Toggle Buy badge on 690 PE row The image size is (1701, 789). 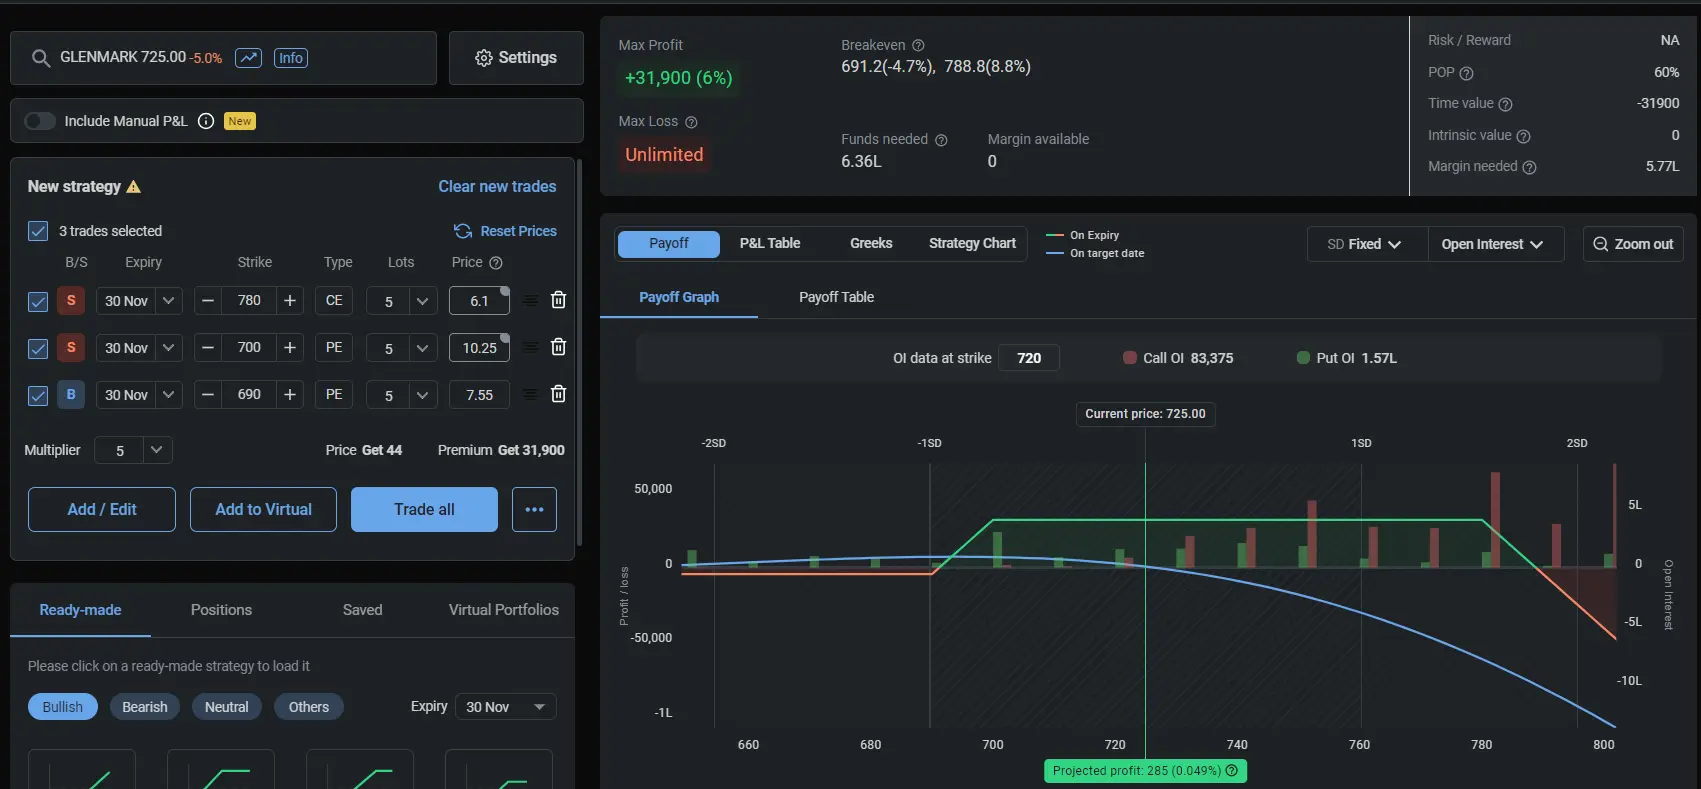[x=71, y=394]
